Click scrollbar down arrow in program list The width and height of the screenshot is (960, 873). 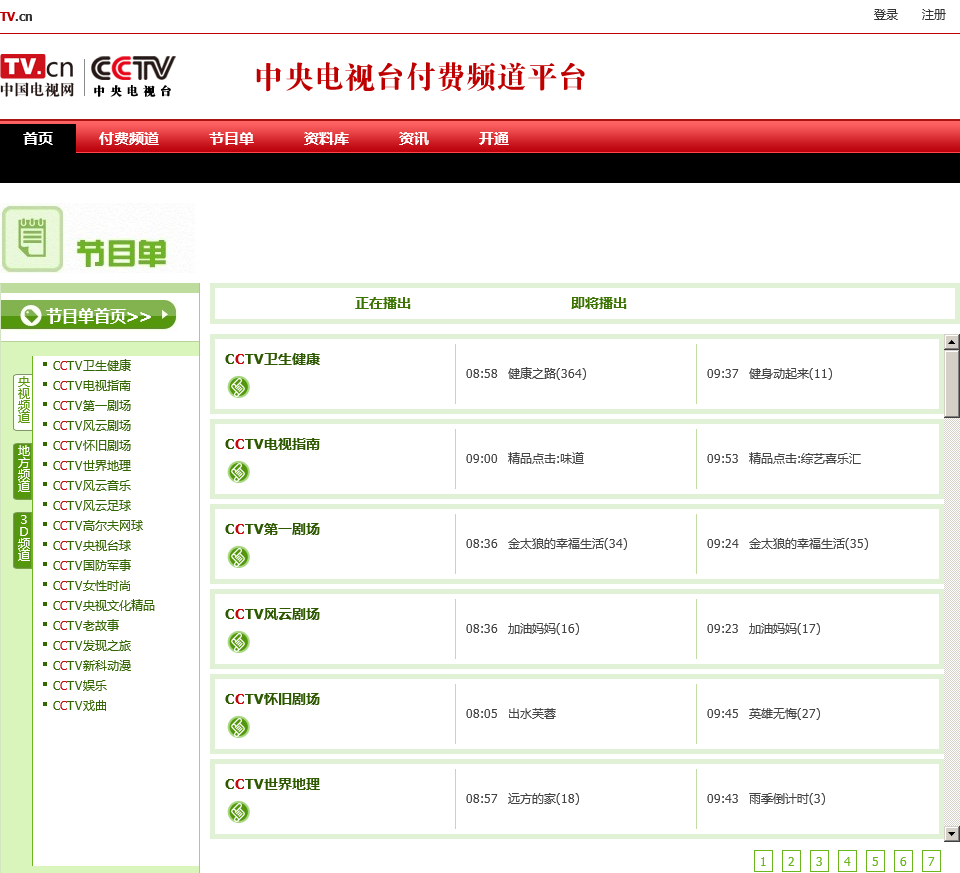click(x=951, y=833)
